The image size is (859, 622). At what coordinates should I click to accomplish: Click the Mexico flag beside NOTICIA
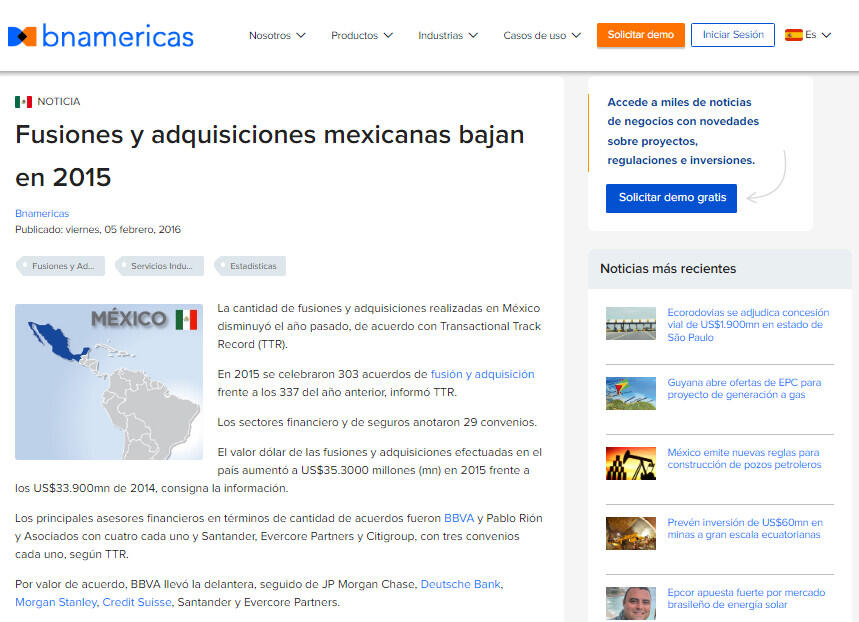23,102
